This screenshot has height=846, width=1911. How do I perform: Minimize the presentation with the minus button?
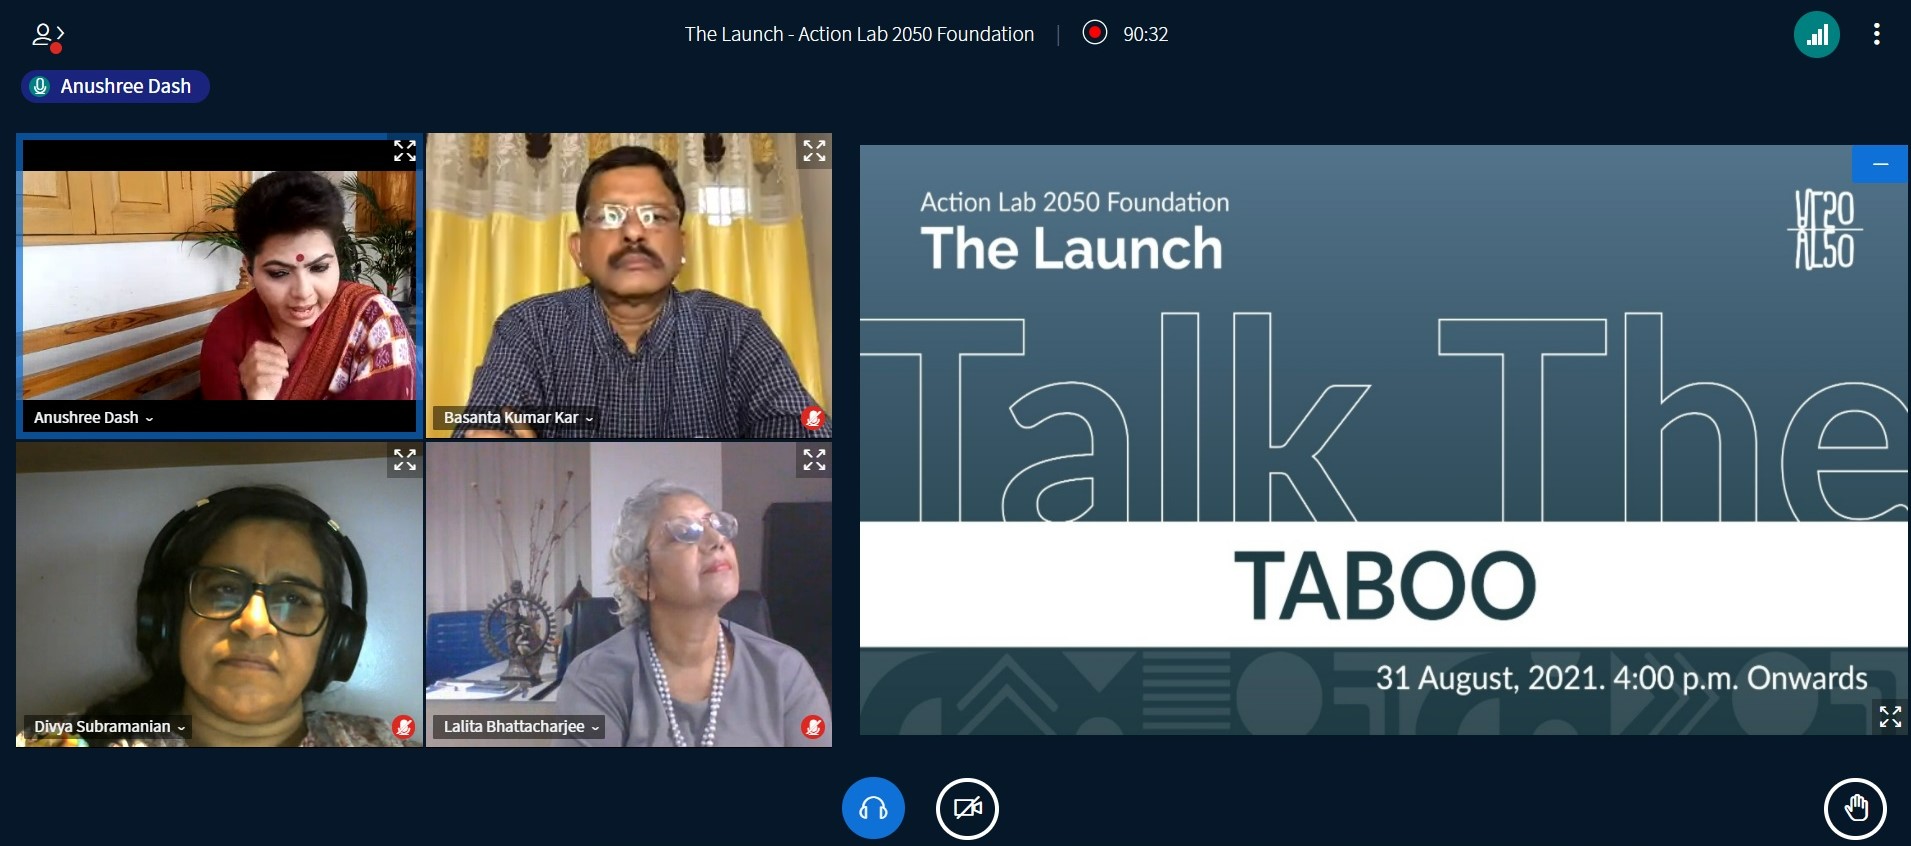point(1880,164)
